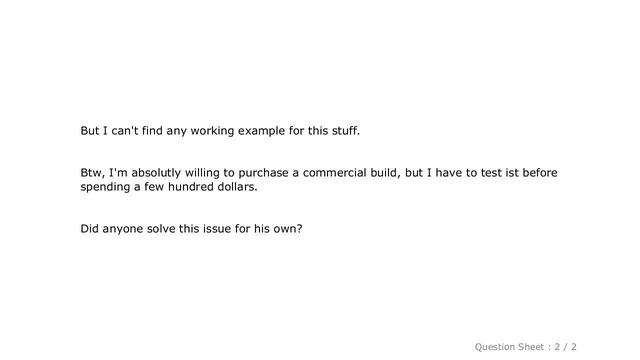The width and height of the screenshot is (640, 360).
Task: Click the 'Question Sheet' footer label
Action: pyautogui.click(x=509, y=347)
